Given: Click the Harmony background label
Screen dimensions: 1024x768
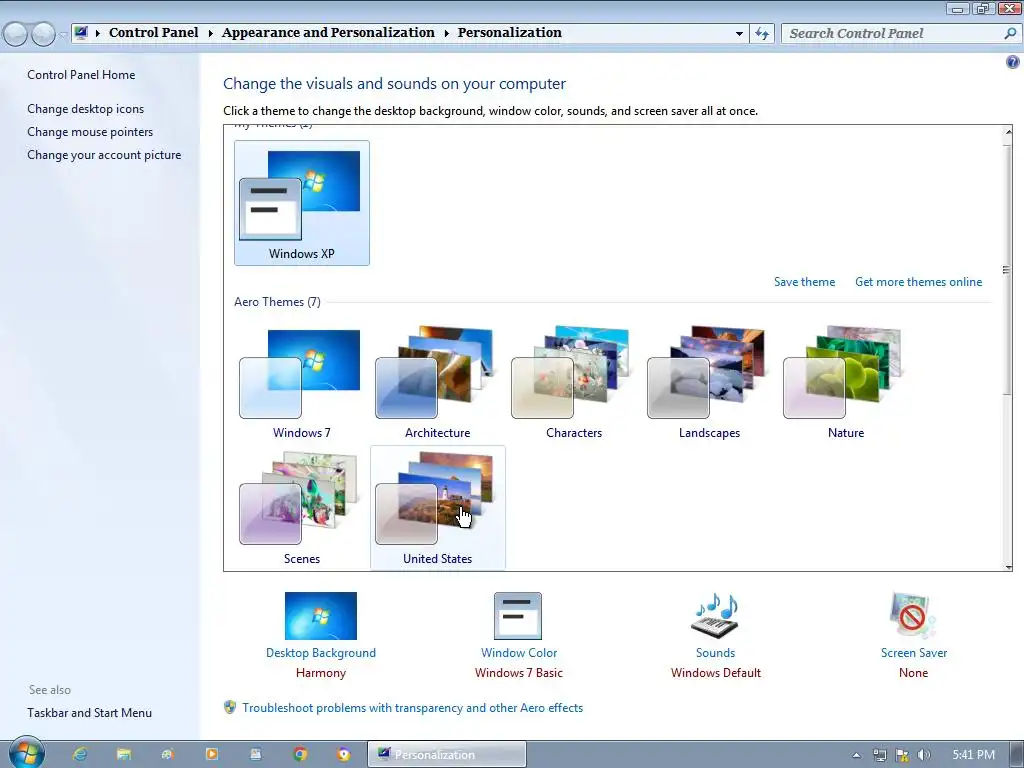Looking at the screenshot, I should tap(321, 673).
